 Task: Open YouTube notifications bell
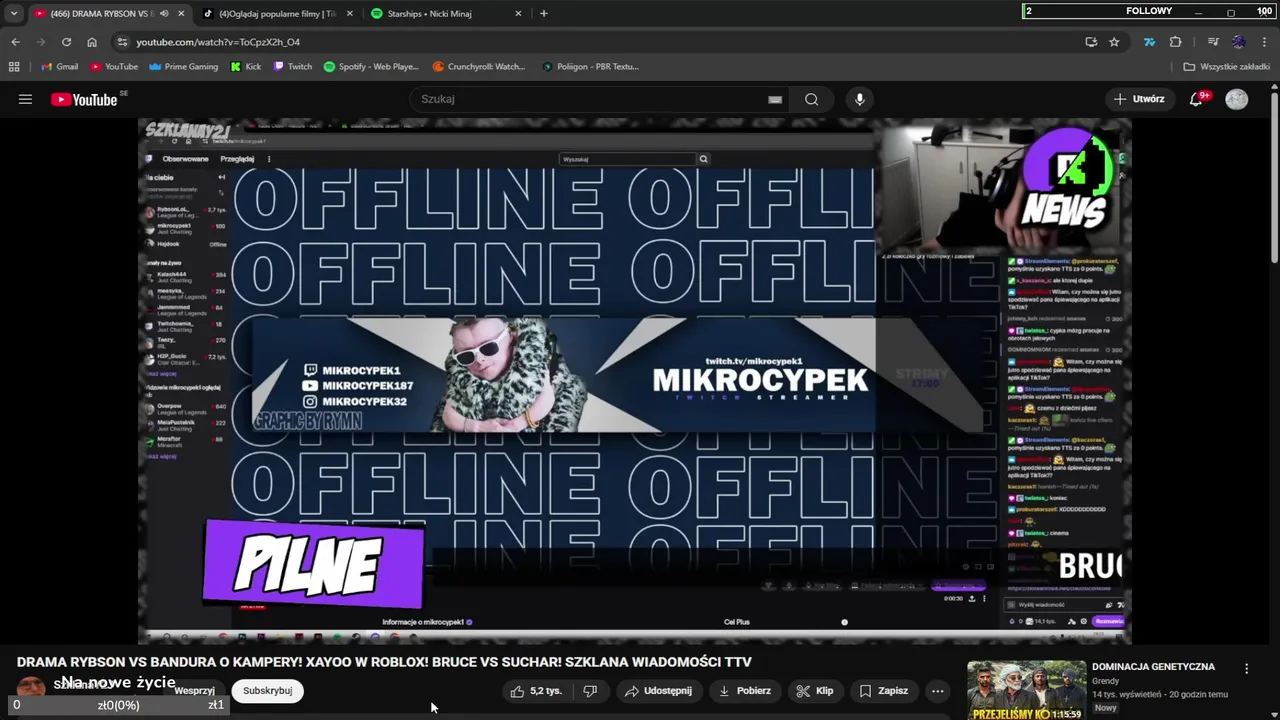coord(1196,99)
